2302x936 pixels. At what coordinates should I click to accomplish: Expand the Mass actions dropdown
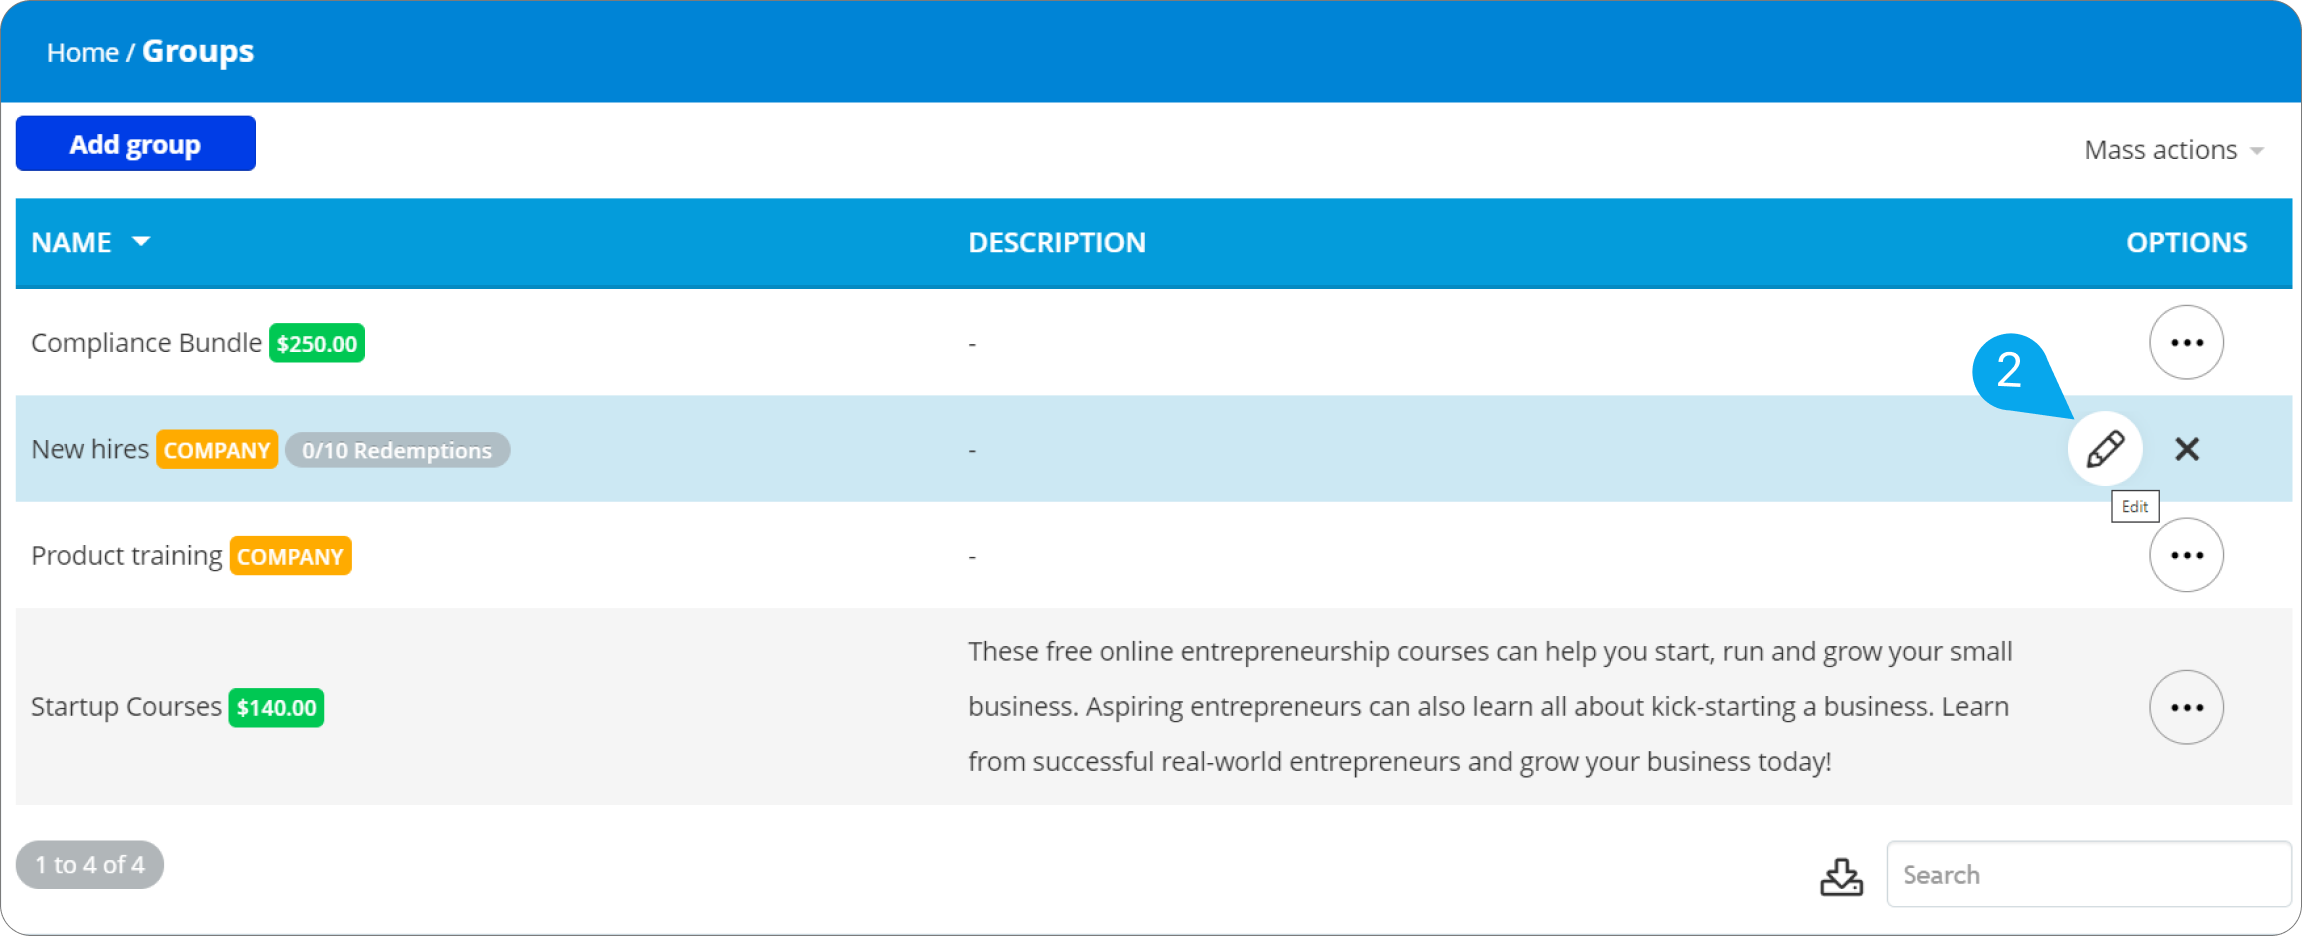(2174, 150)
